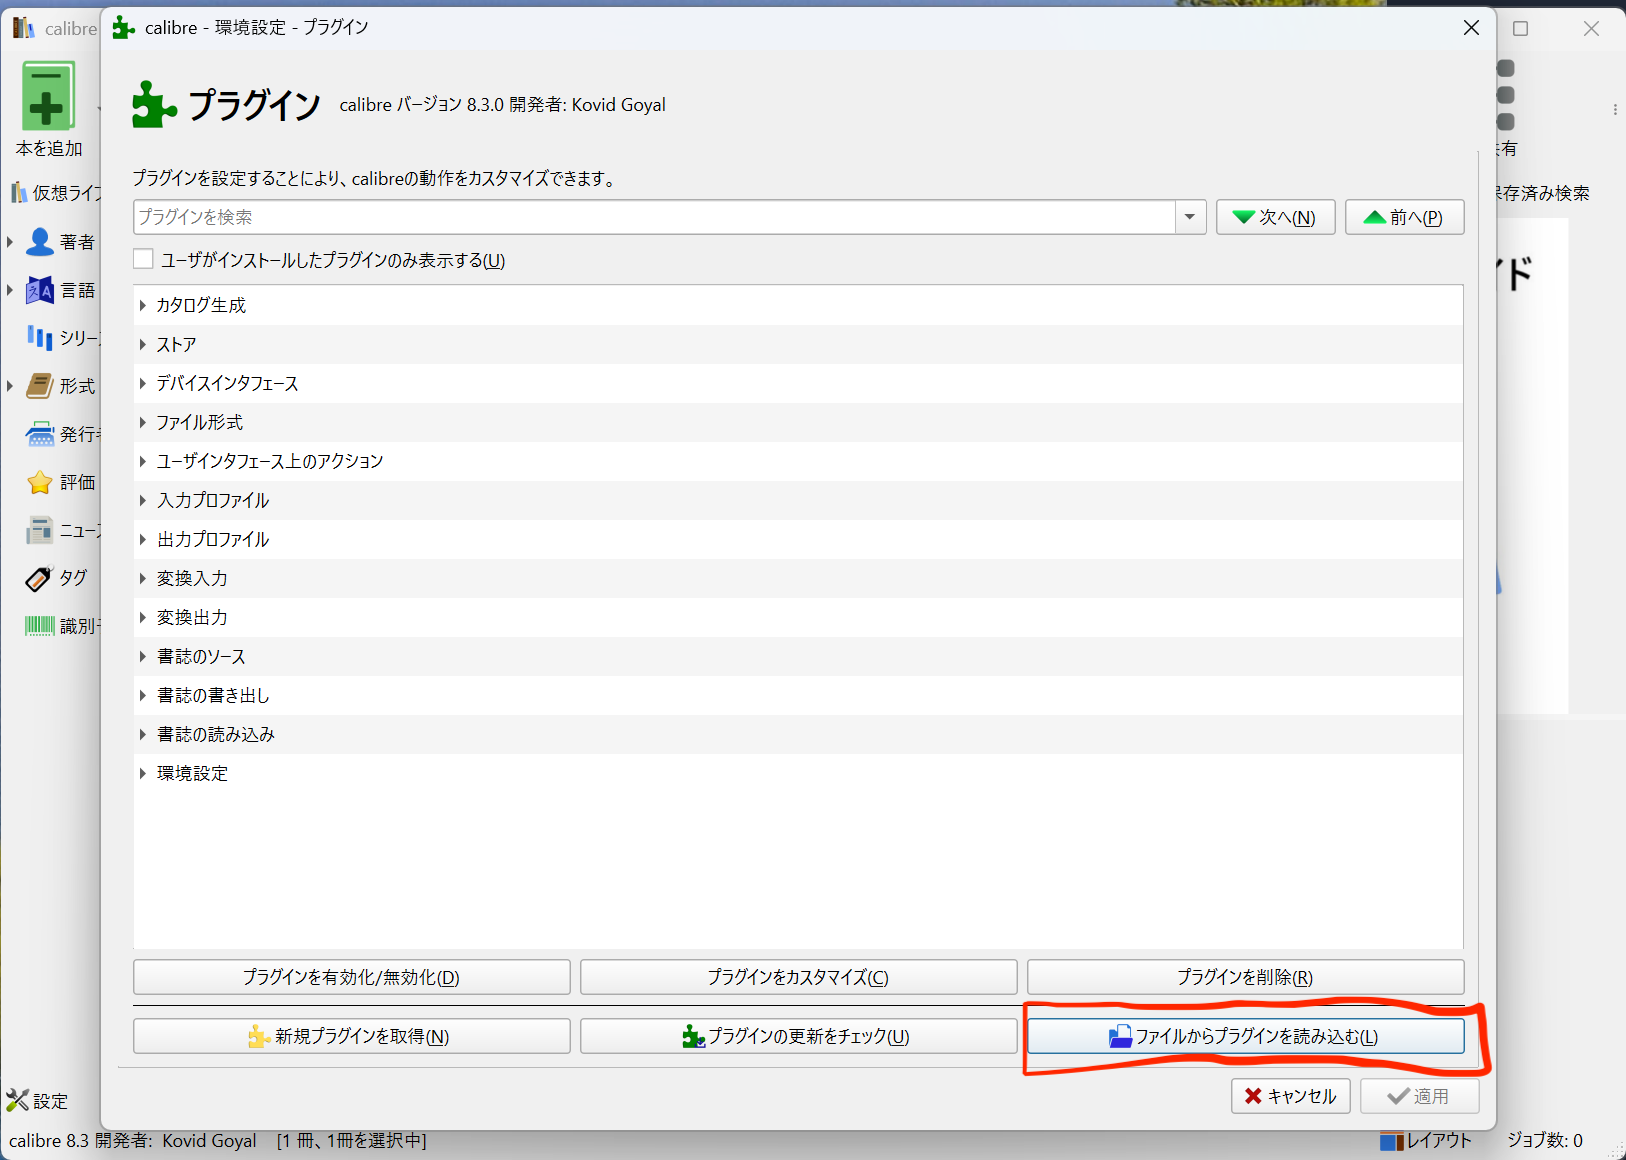Click ファイルからプラグインを読み込む button
The image size is (1626, 1160).
1245,1036
